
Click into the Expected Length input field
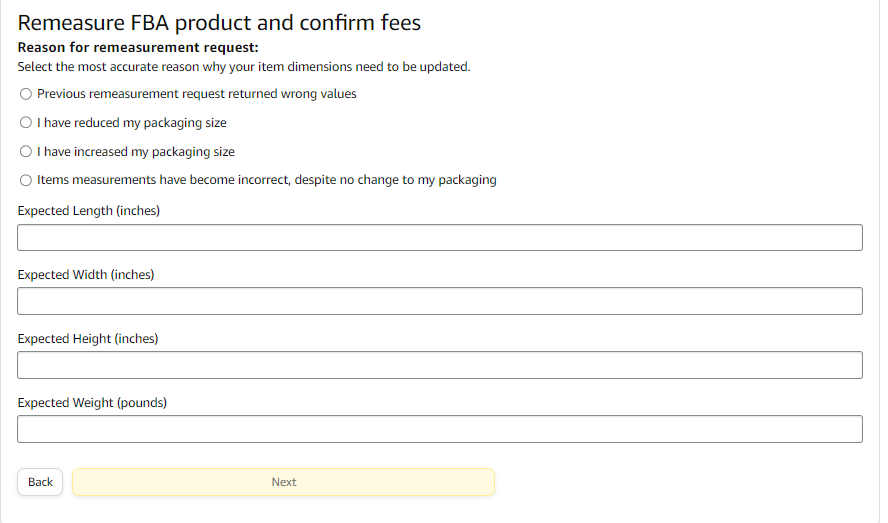[x=440, y=238]
